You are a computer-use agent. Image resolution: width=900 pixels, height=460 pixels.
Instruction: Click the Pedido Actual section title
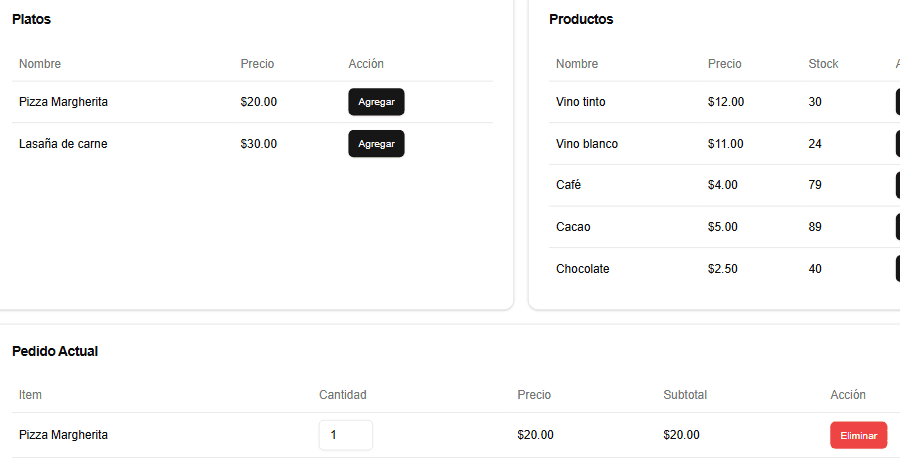click(55, 351)
